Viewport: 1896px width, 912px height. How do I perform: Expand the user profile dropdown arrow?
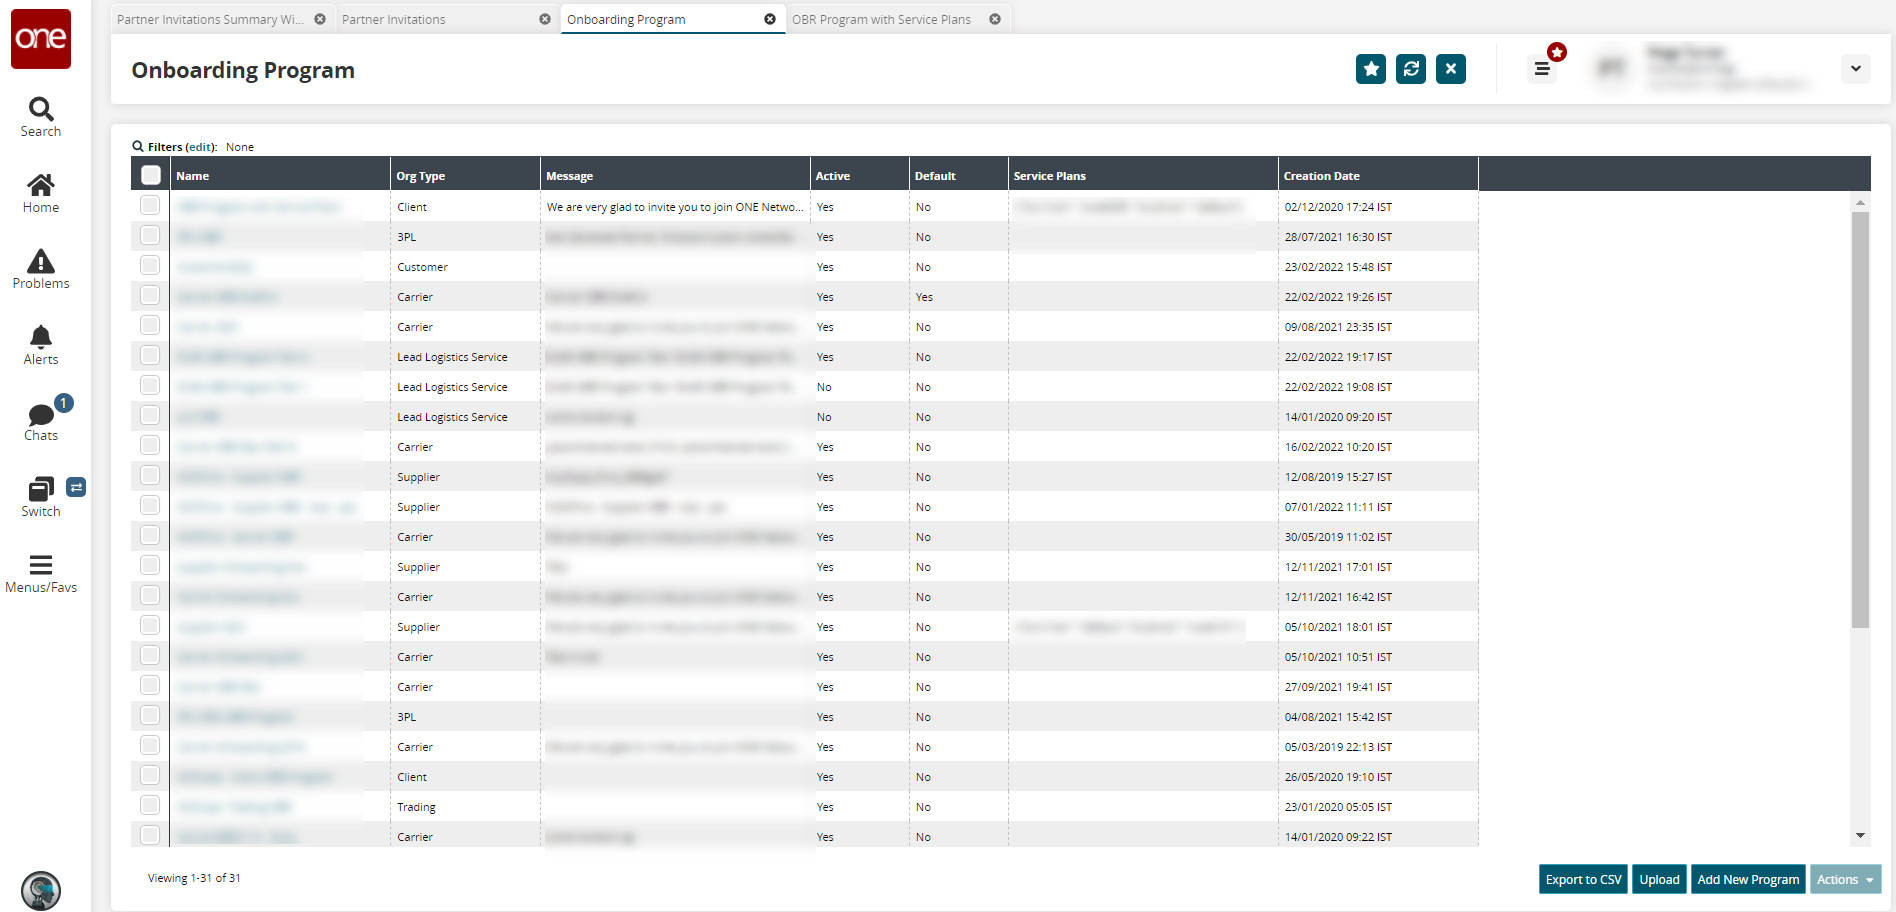(x=1855, y=69)
